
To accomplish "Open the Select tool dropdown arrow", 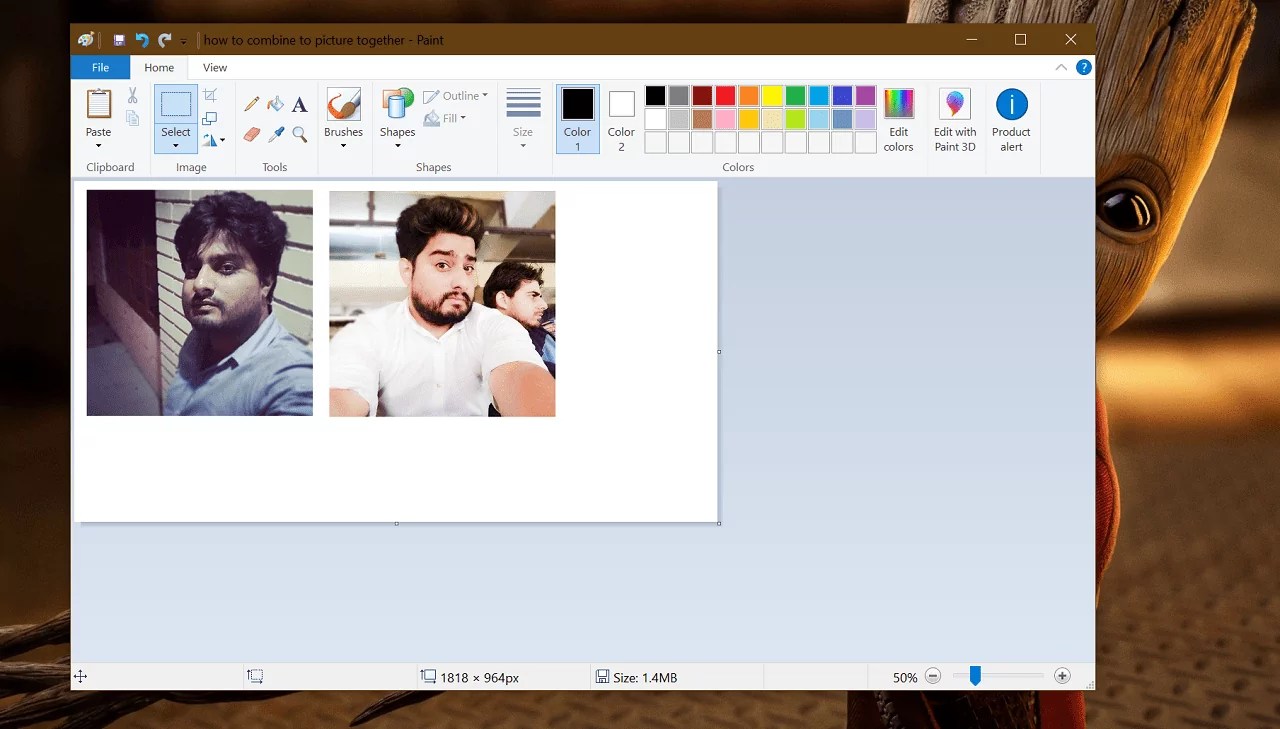I will 176,146.
